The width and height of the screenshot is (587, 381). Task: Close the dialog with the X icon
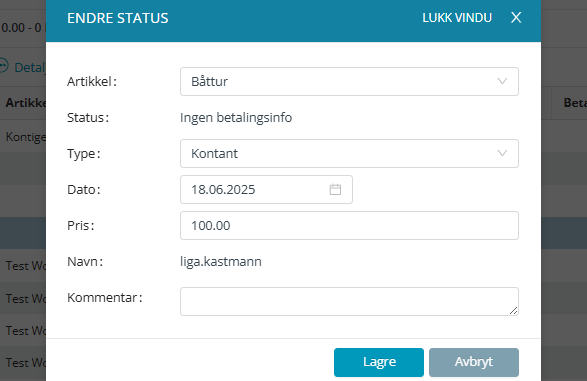click(516, 18)
